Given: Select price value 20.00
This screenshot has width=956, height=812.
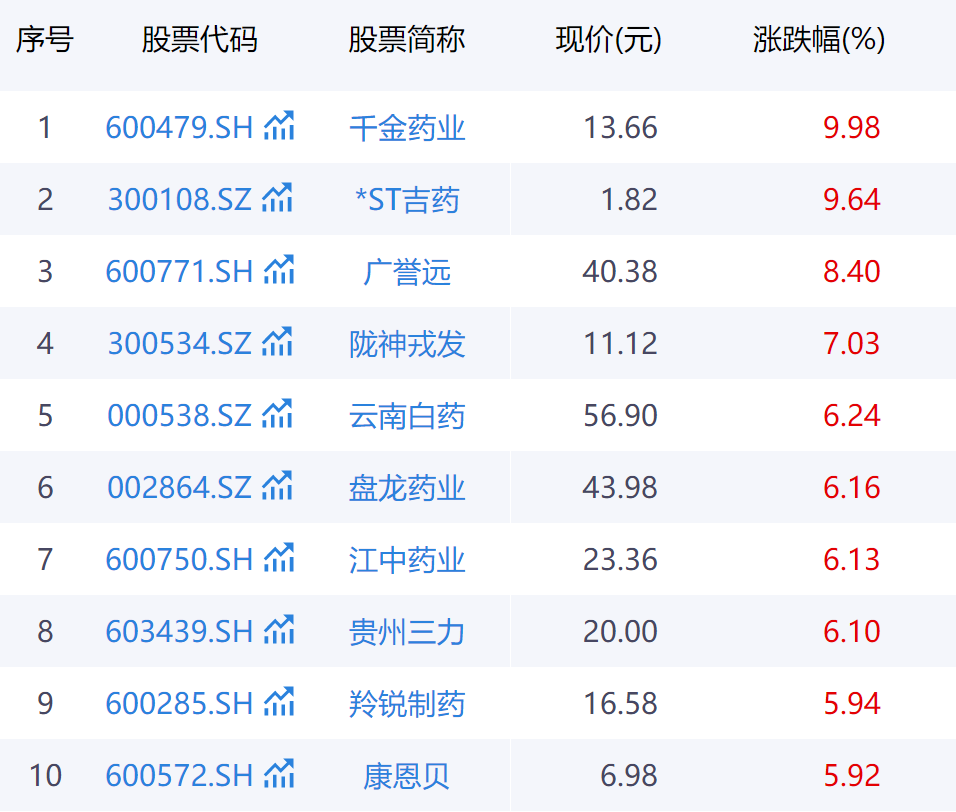Looking at the screenshot, I should (x=620, y=632).
